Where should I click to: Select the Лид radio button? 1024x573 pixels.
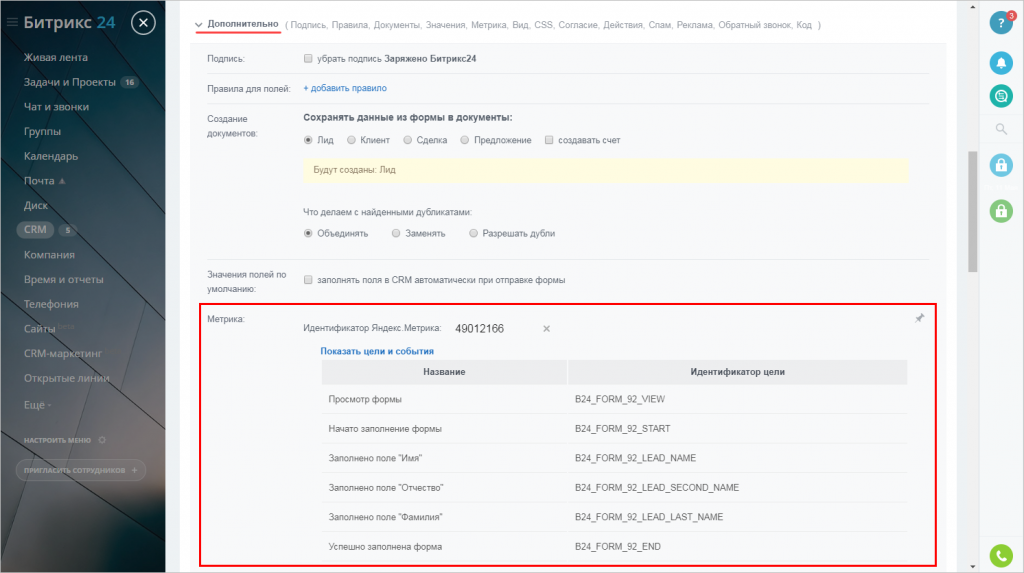308,140
